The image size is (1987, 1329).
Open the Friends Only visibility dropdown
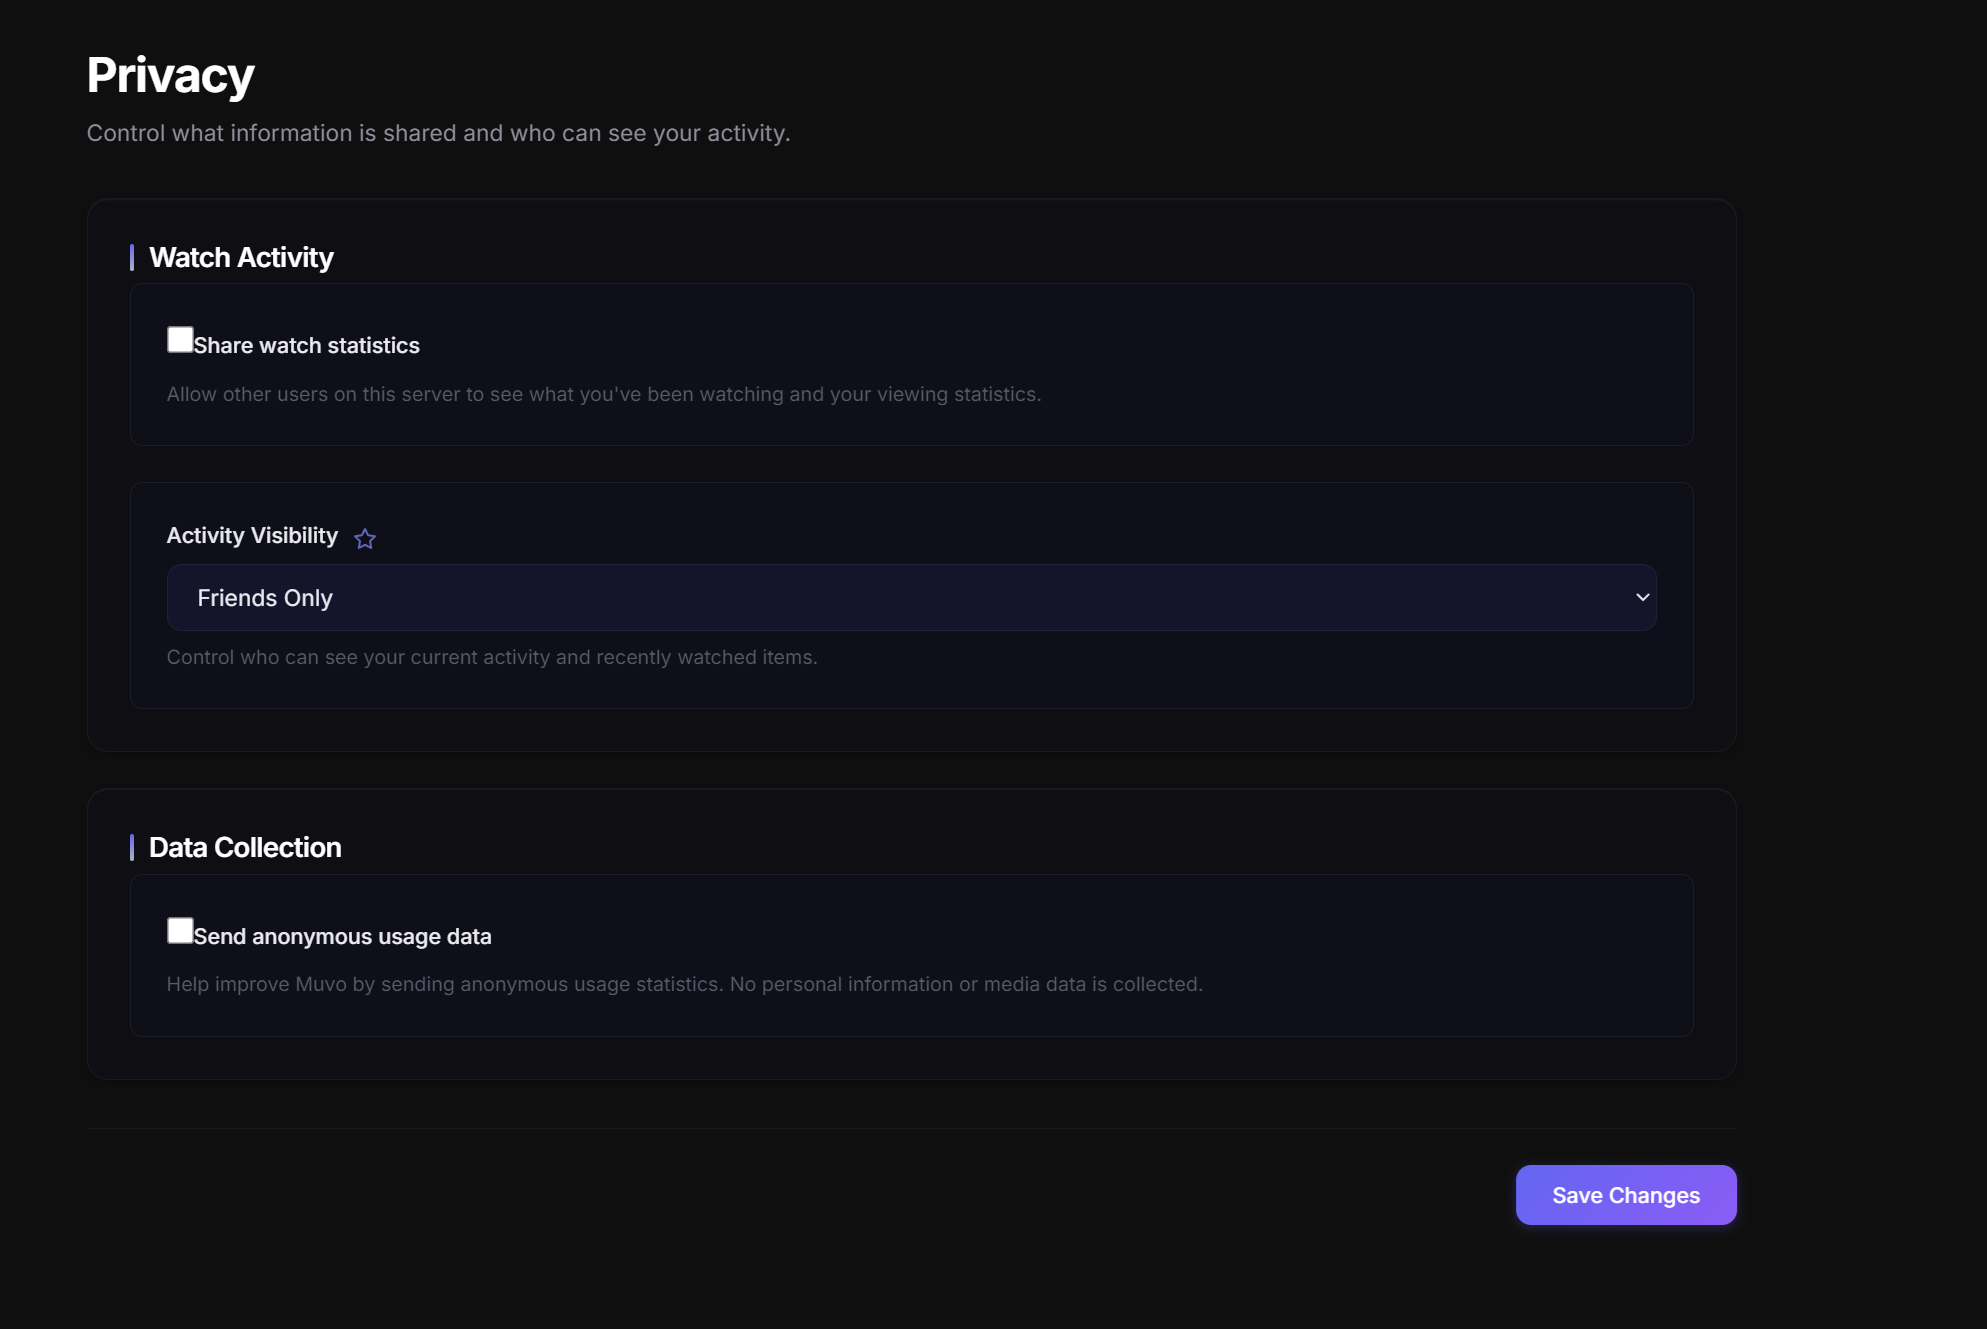[x=910, y=598]
